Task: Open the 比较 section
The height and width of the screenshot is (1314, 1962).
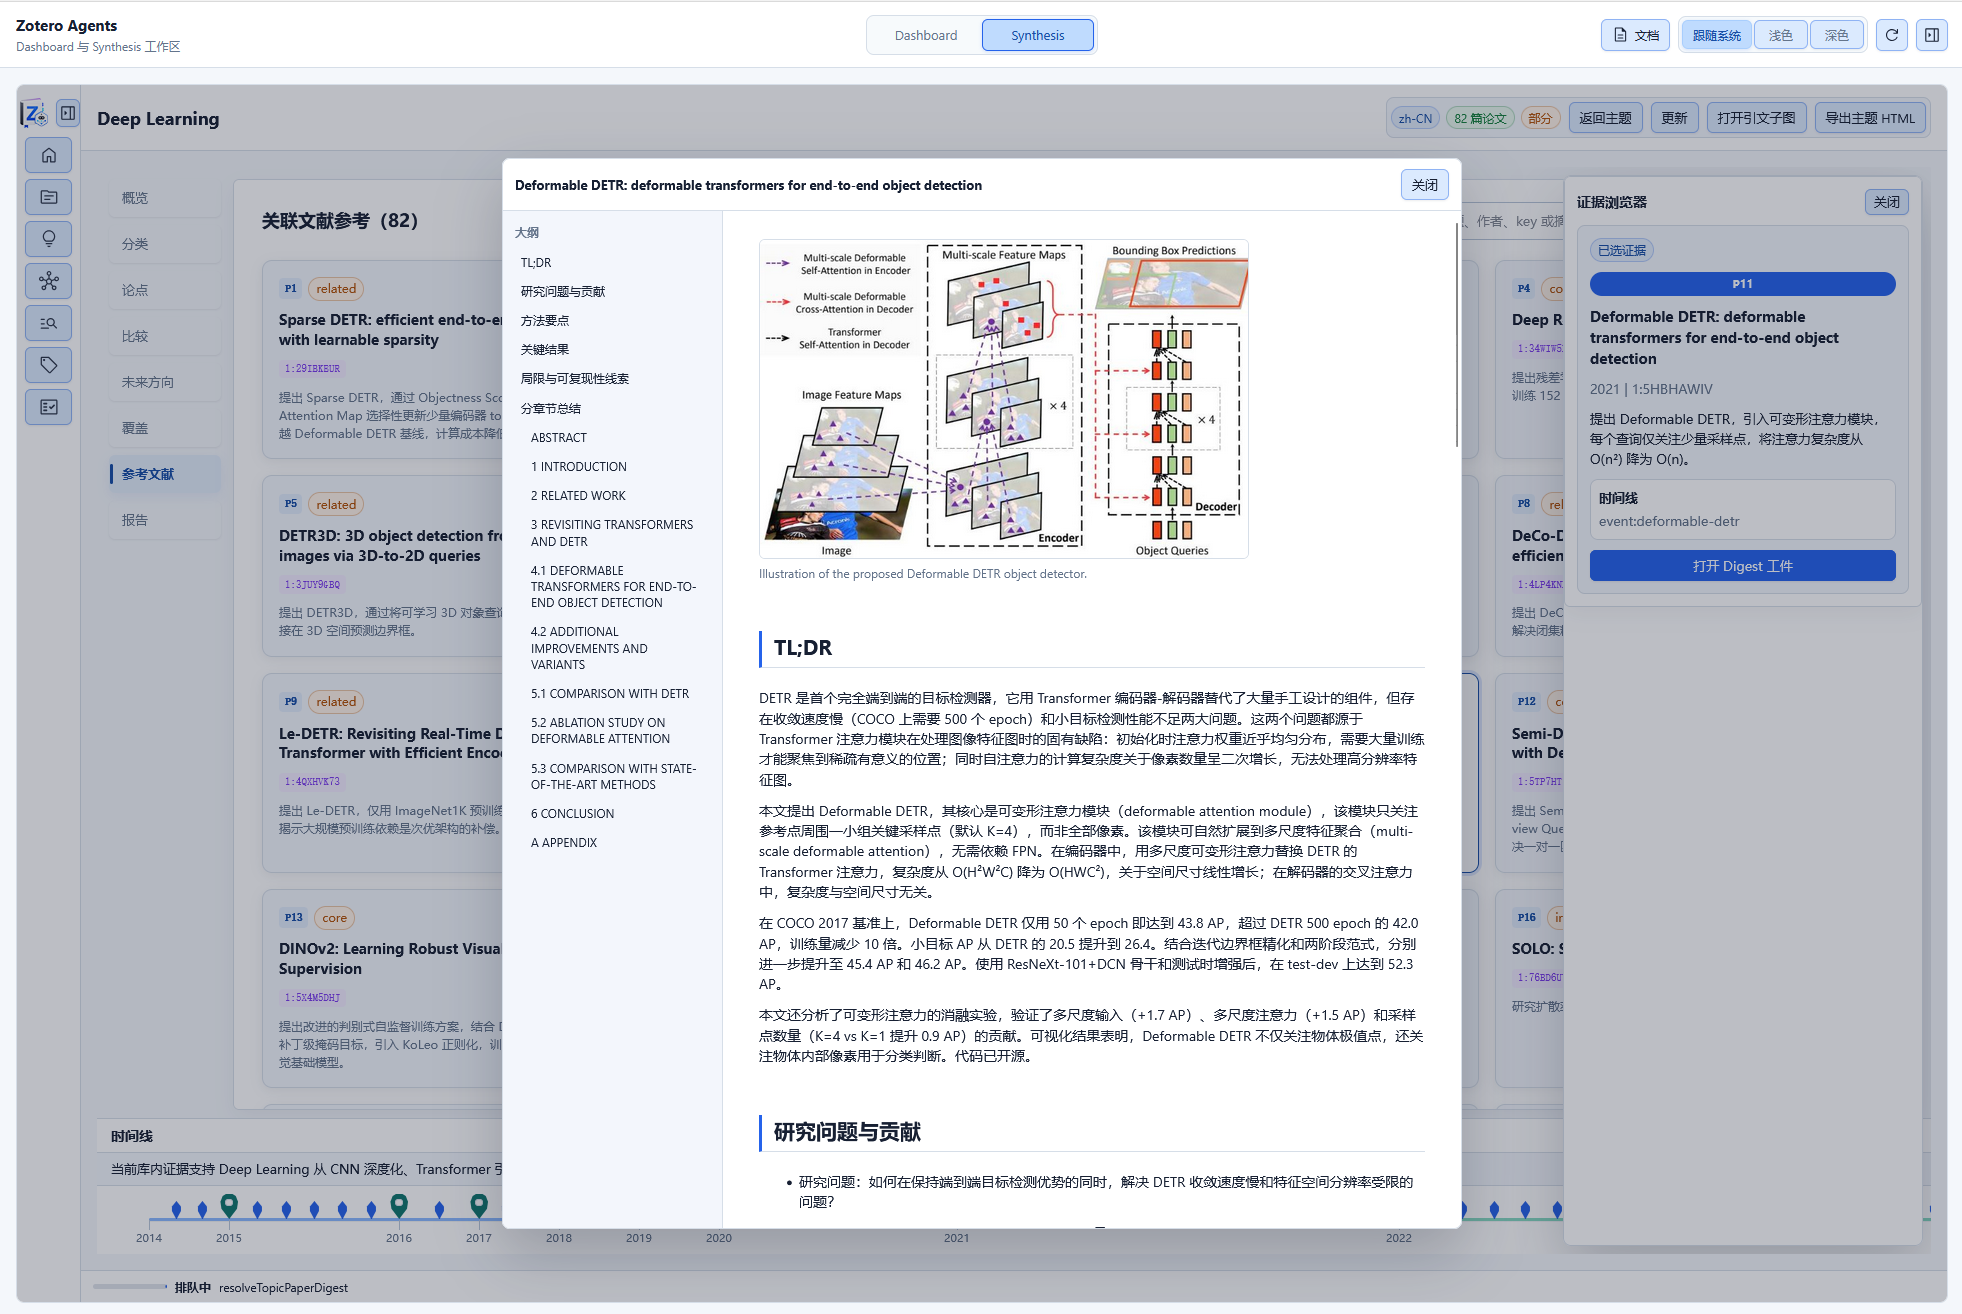Action: click(x=165, y=336)
